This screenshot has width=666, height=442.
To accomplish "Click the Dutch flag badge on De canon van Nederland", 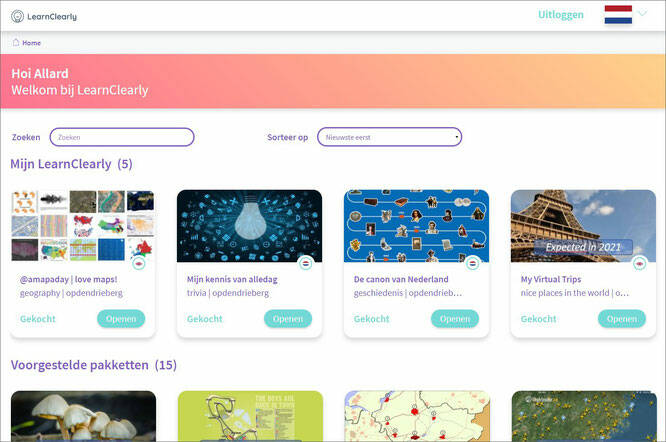I will coord(472,264).
